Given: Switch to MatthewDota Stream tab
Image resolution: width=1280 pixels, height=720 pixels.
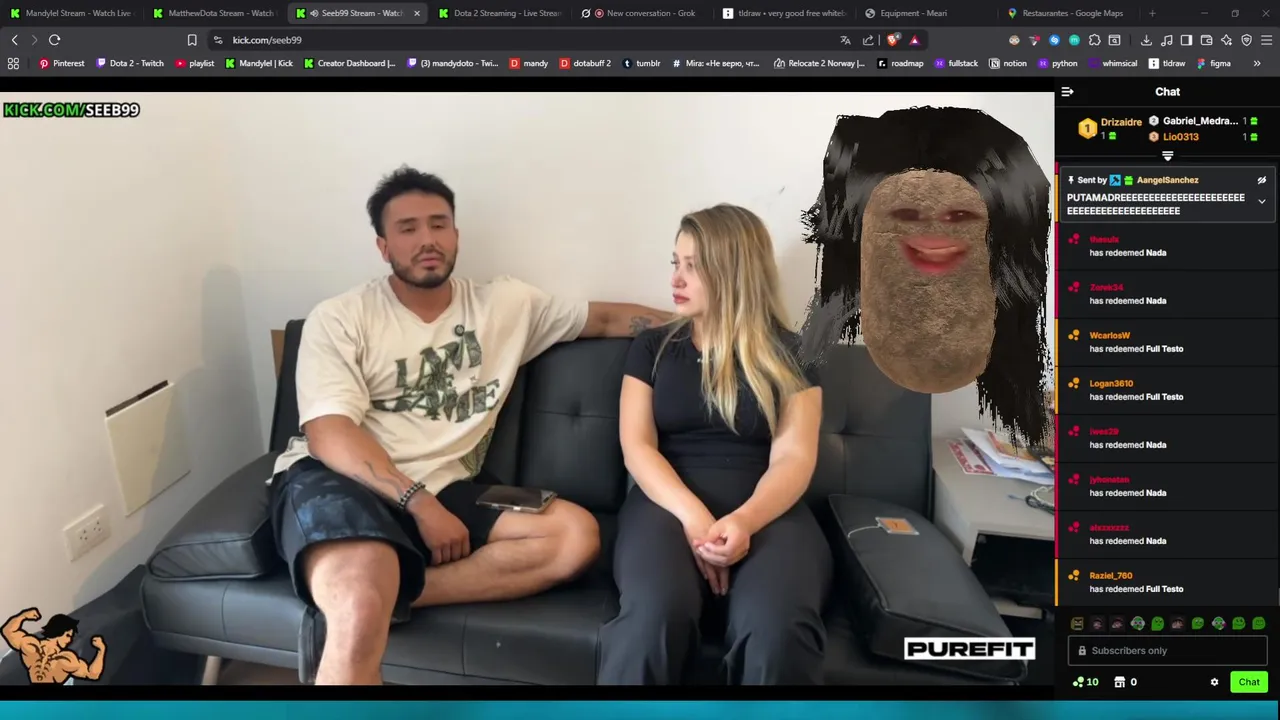Looking at the screenshot, I should point(215,13).
